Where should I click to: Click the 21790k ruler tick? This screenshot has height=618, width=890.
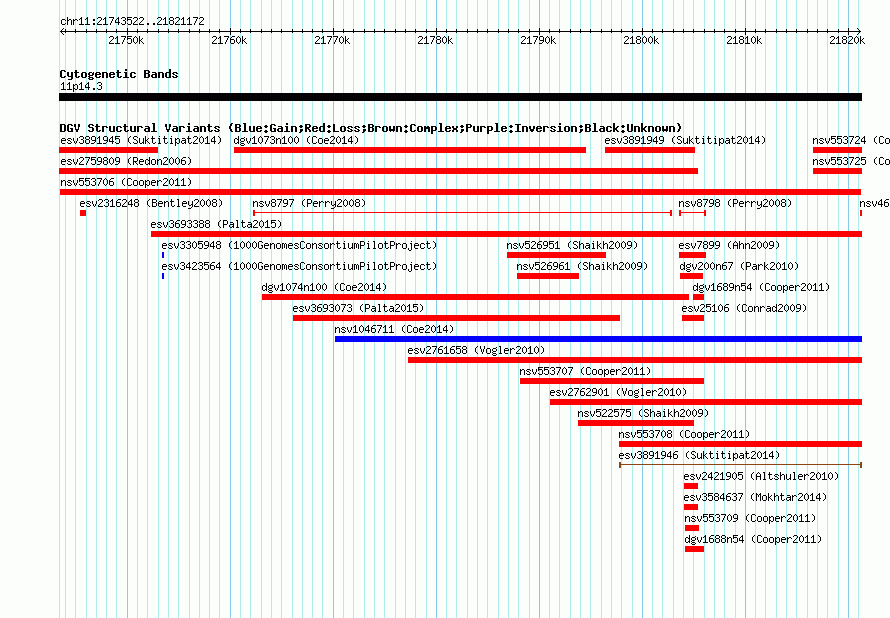coord(538,40)
